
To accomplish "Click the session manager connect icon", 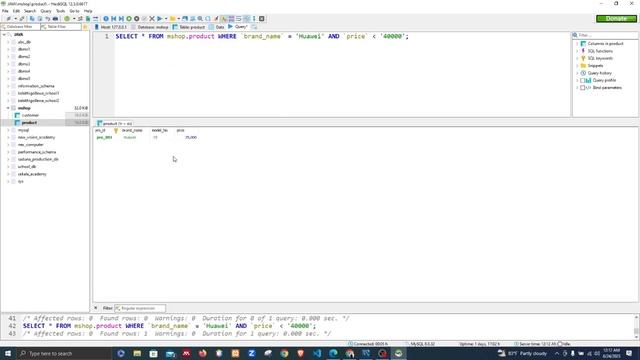I will pos(8,19).
